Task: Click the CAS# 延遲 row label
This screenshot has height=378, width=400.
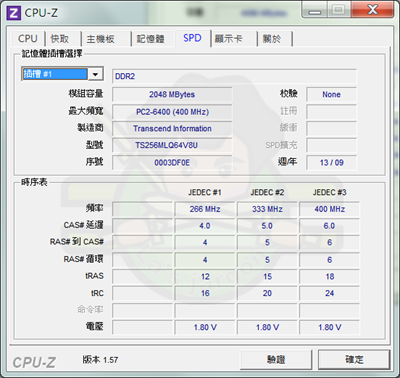Action: click(x=83, y=225)
